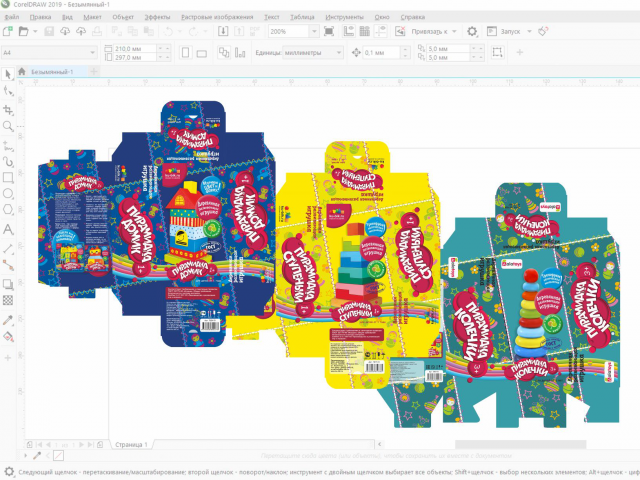Open the Options gear icon

coord(472,31)
